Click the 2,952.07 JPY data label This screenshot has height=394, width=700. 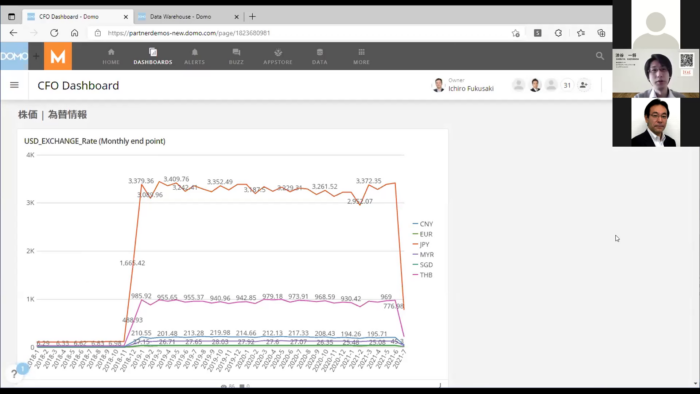[x=360, y=201]
